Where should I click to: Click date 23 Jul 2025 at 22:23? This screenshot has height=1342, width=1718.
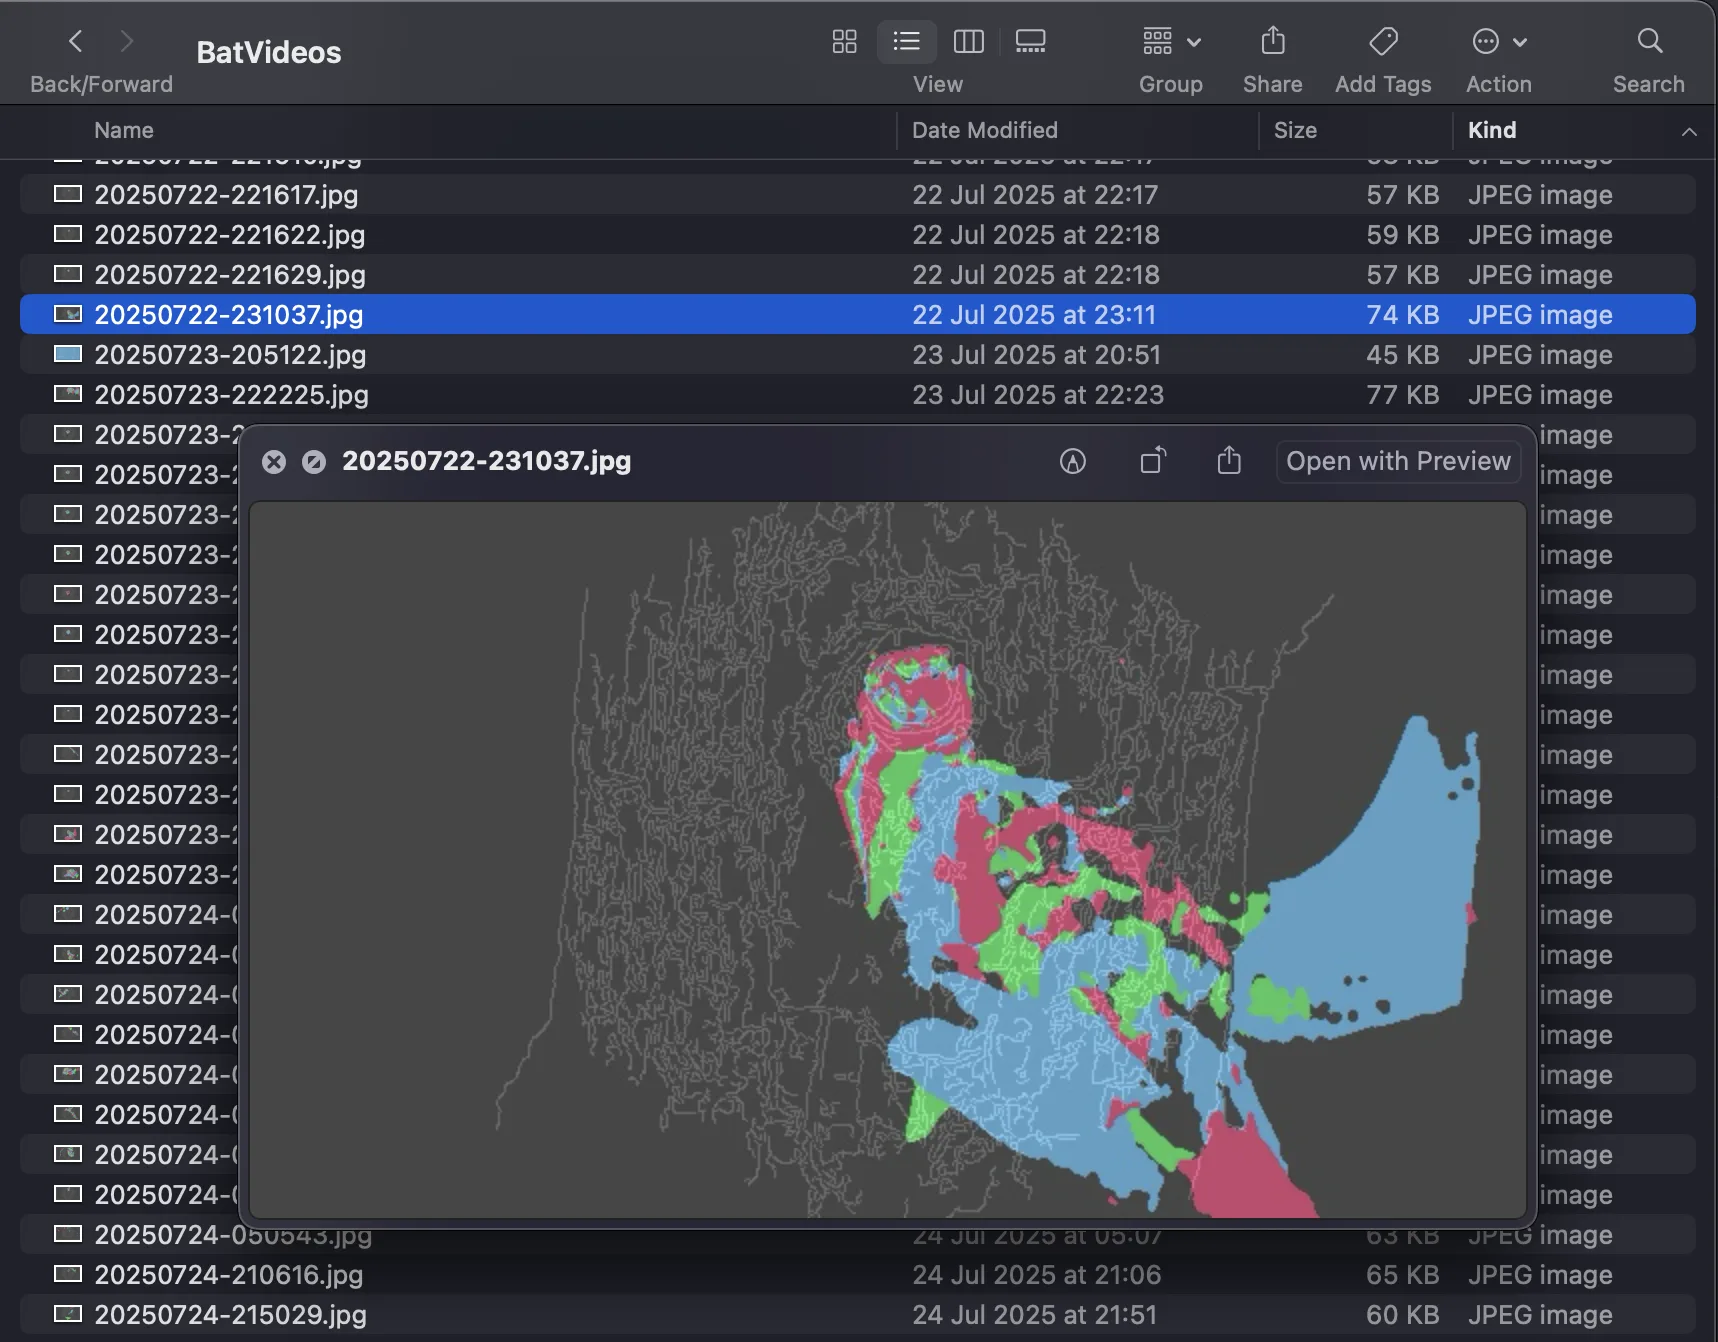click(1037, 395)
